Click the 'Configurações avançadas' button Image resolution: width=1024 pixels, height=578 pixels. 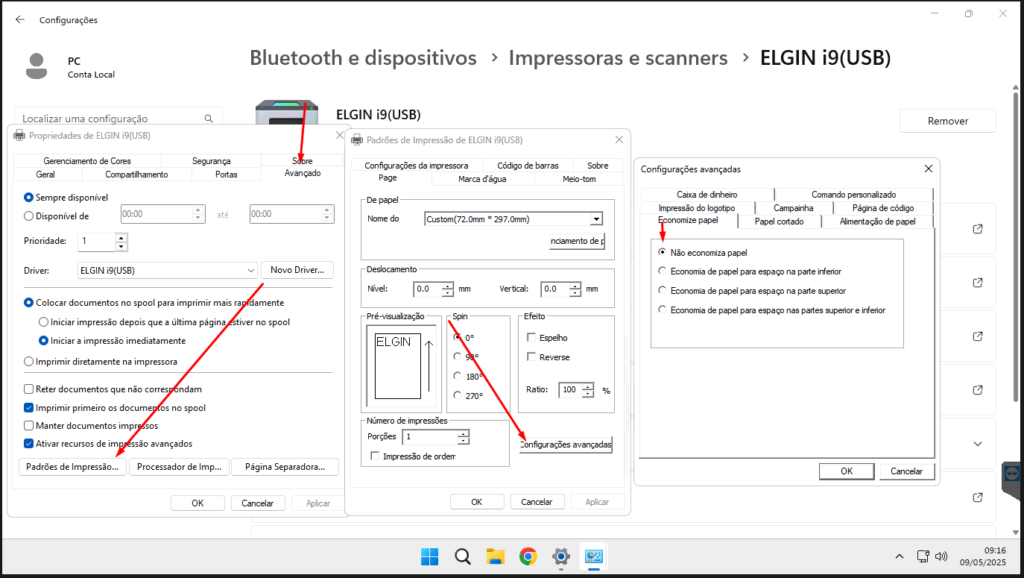click(x=566, y=444)
